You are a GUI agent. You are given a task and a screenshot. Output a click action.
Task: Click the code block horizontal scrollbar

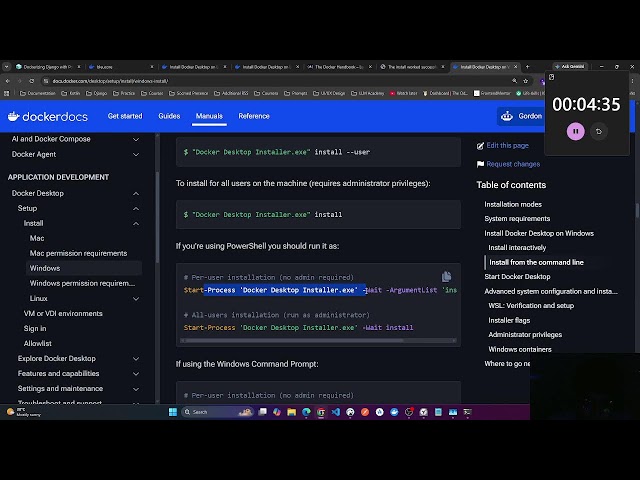click(x=294, y=340)
